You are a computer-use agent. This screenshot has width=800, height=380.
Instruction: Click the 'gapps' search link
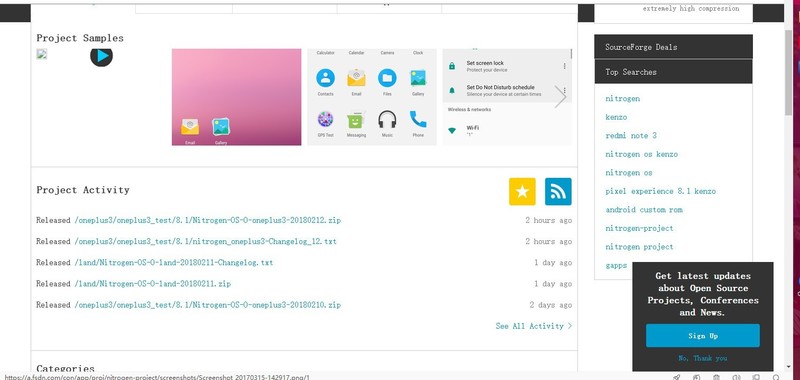[616, 265]
